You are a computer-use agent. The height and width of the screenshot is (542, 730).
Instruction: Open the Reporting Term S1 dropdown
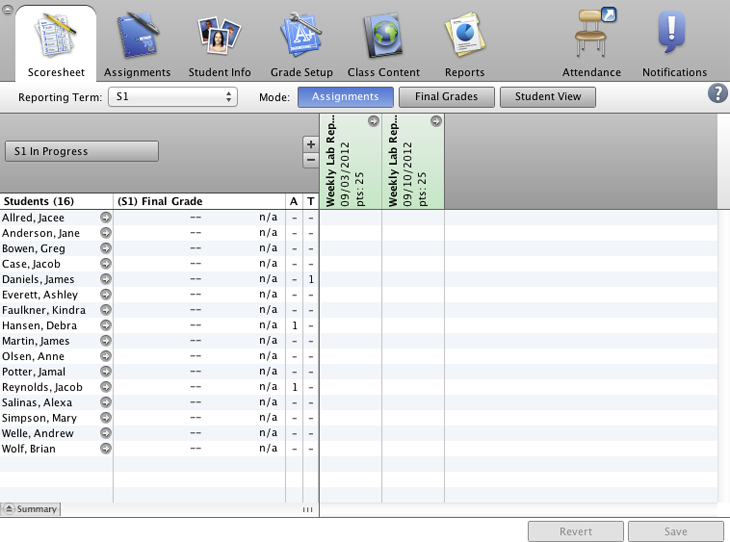pos(172,97)
